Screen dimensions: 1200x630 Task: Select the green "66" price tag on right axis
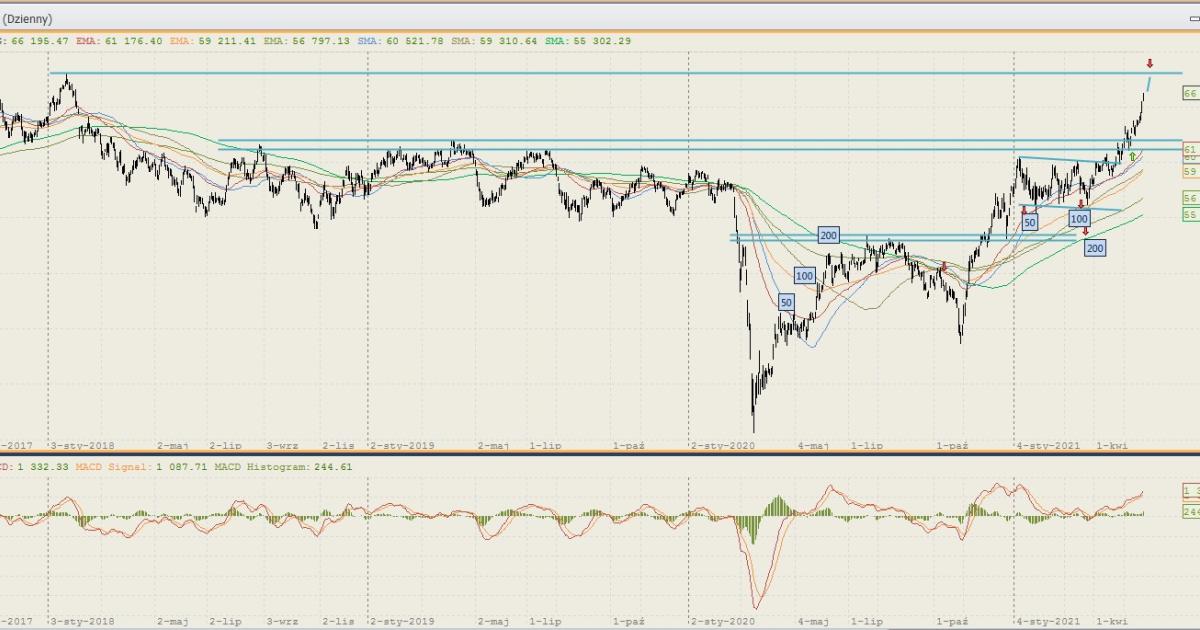(1189, 93)
